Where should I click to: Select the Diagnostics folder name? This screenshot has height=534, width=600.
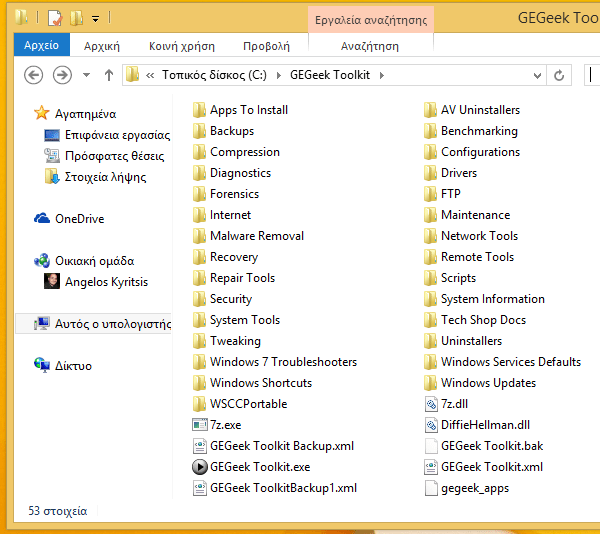[240, 173]
